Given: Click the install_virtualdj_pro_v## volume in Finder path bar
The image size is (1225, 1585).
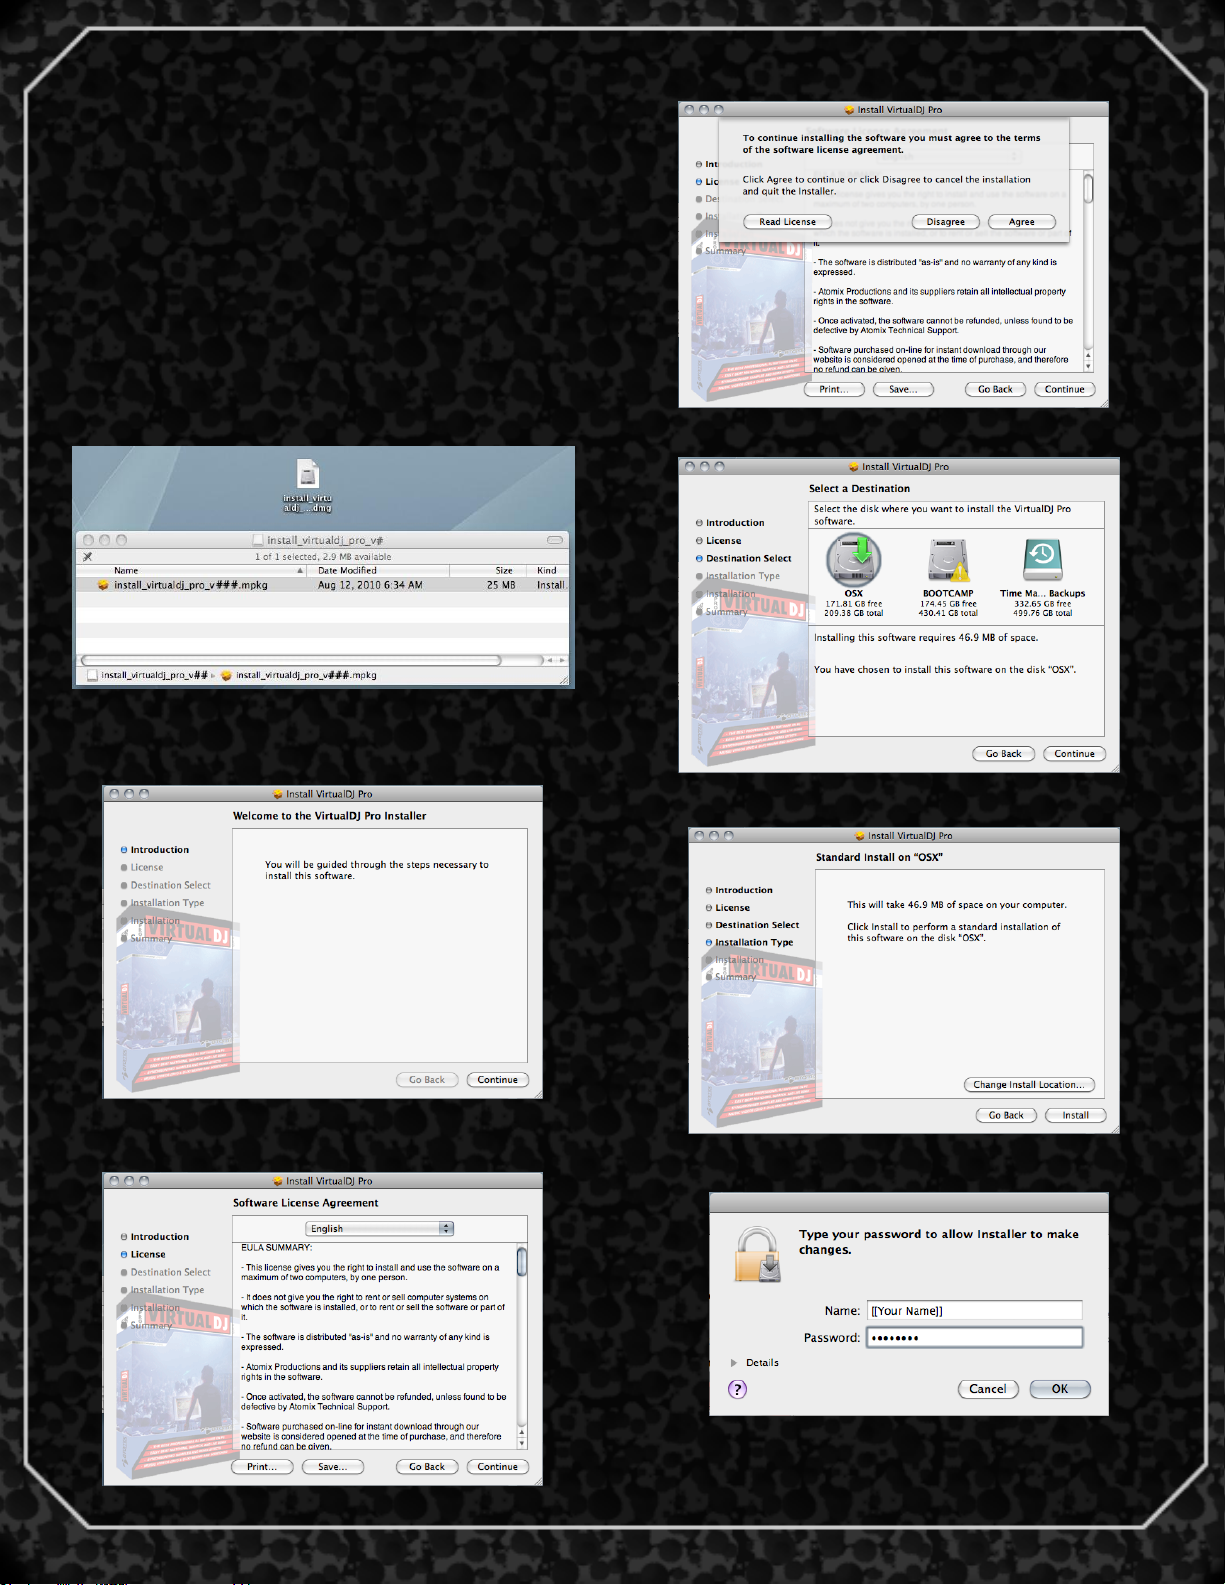Looking at the screenshot, I should 148,675.
